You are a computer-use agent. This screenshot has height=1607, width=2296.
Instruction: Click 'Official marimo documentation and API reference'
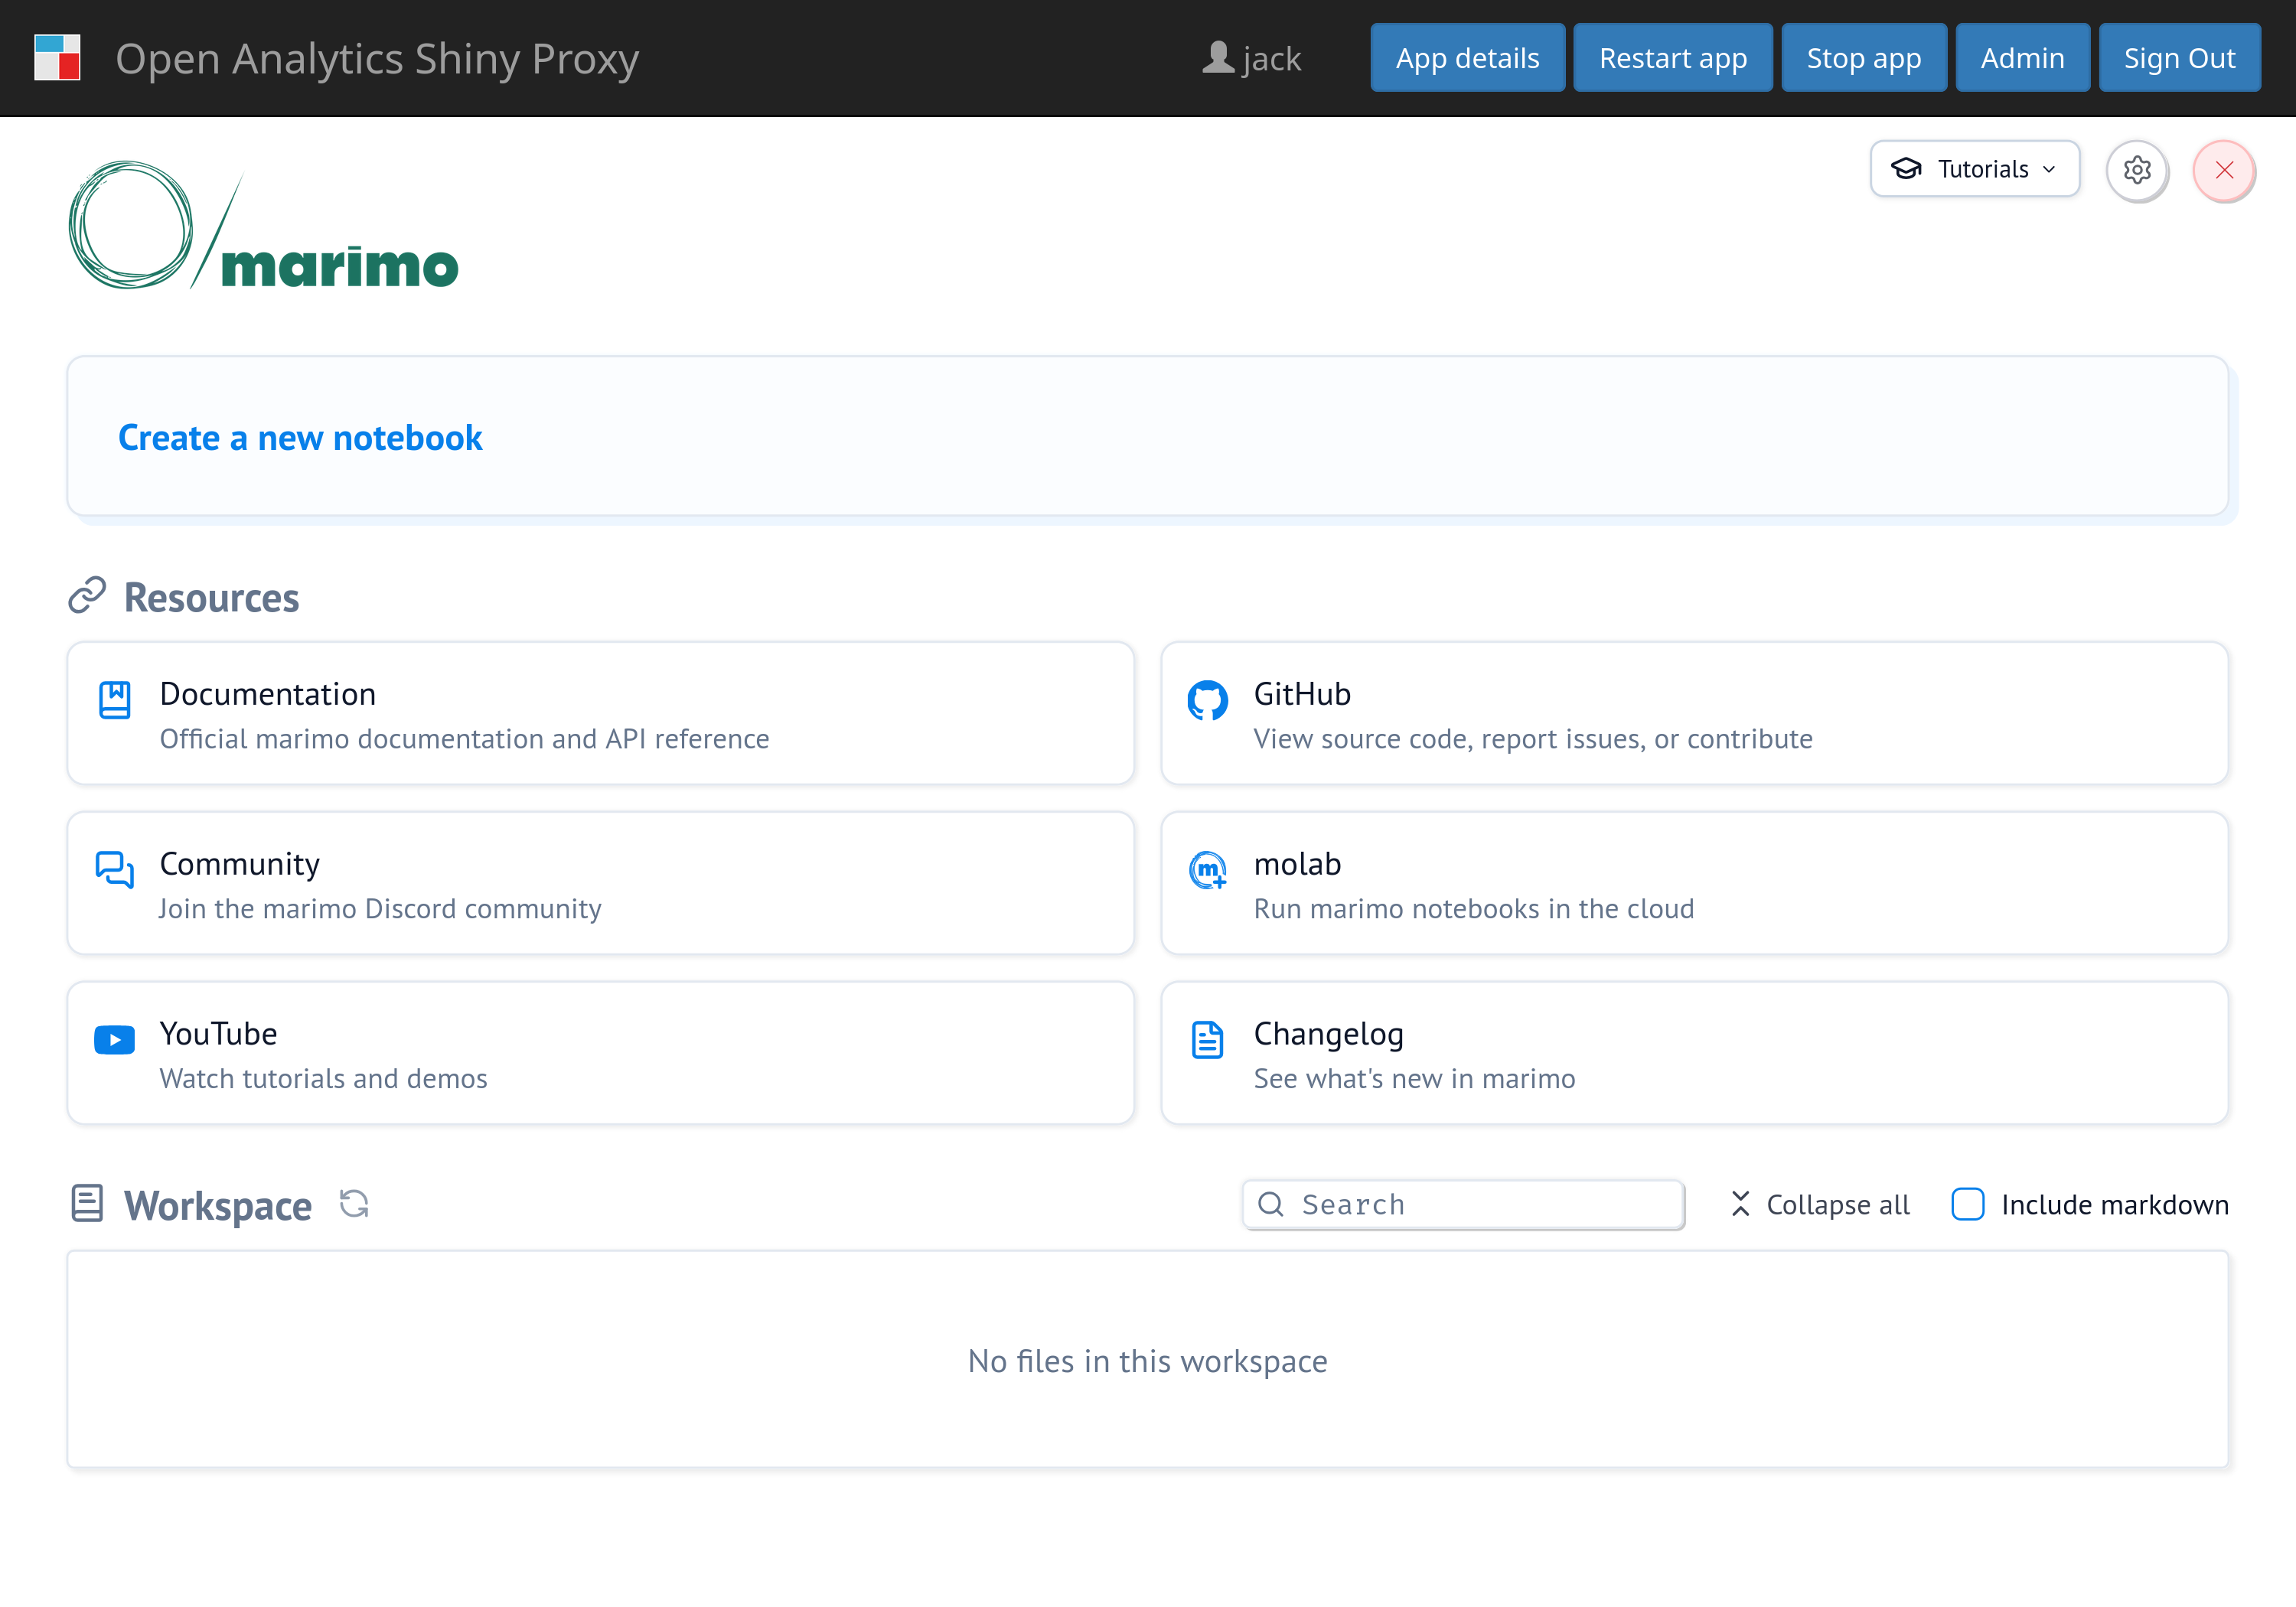pyautogui.click(x=465, y=739)
